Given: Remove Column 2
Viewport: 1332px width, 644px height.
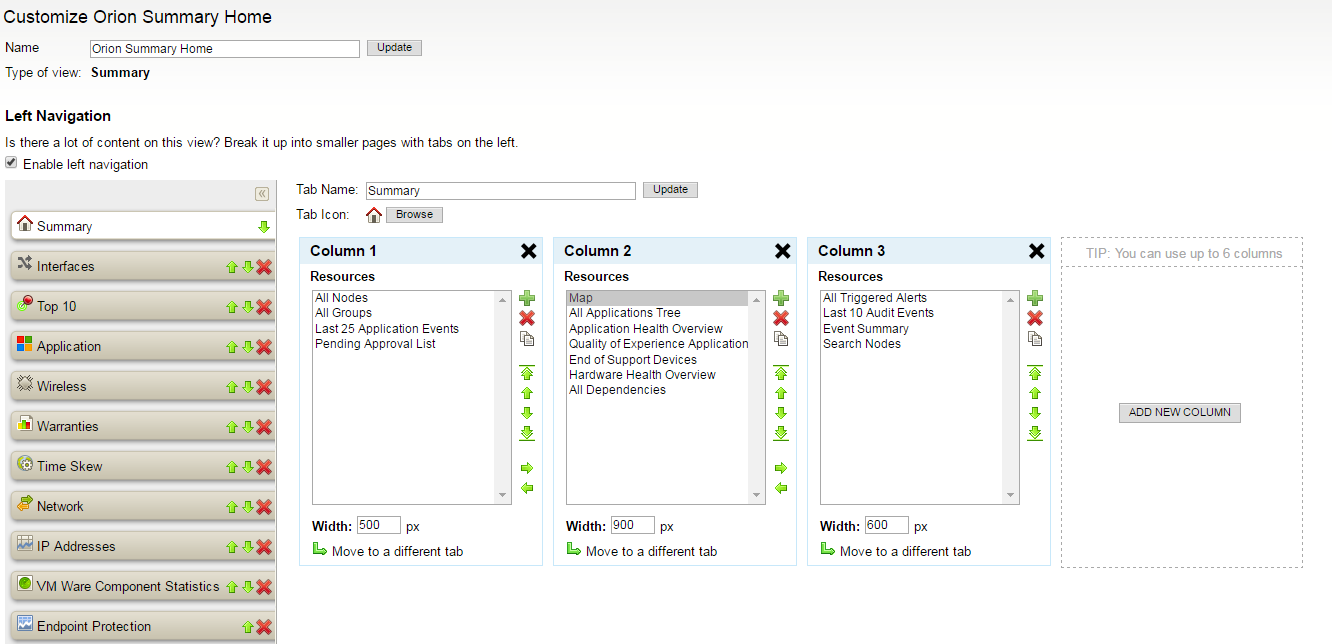Looking at the screenshot, I should point(782,251).
